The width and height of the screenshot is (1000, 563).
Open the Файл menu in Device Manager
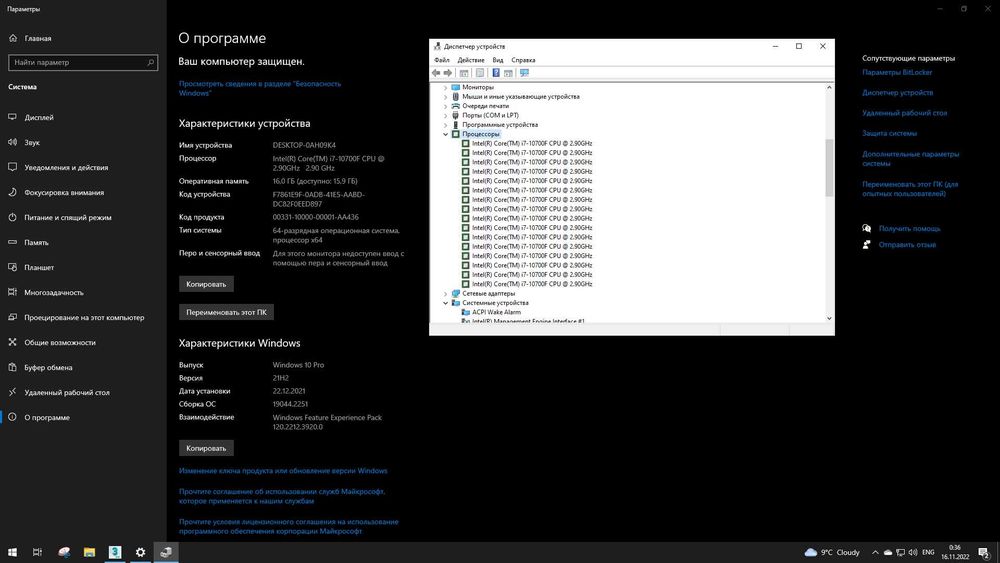pos(441,60)
